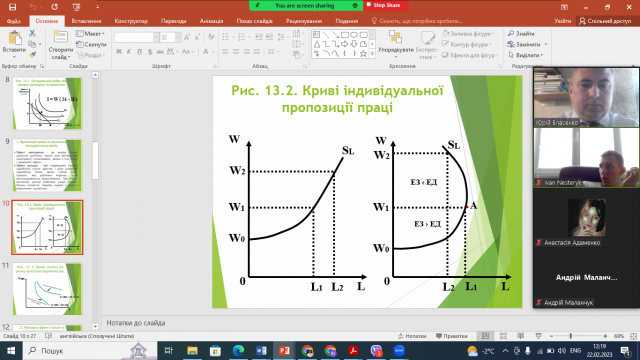The width and height of the screenshot is (640, 360).
Task: Click the zoom out minus button
Action: point(551,336)
